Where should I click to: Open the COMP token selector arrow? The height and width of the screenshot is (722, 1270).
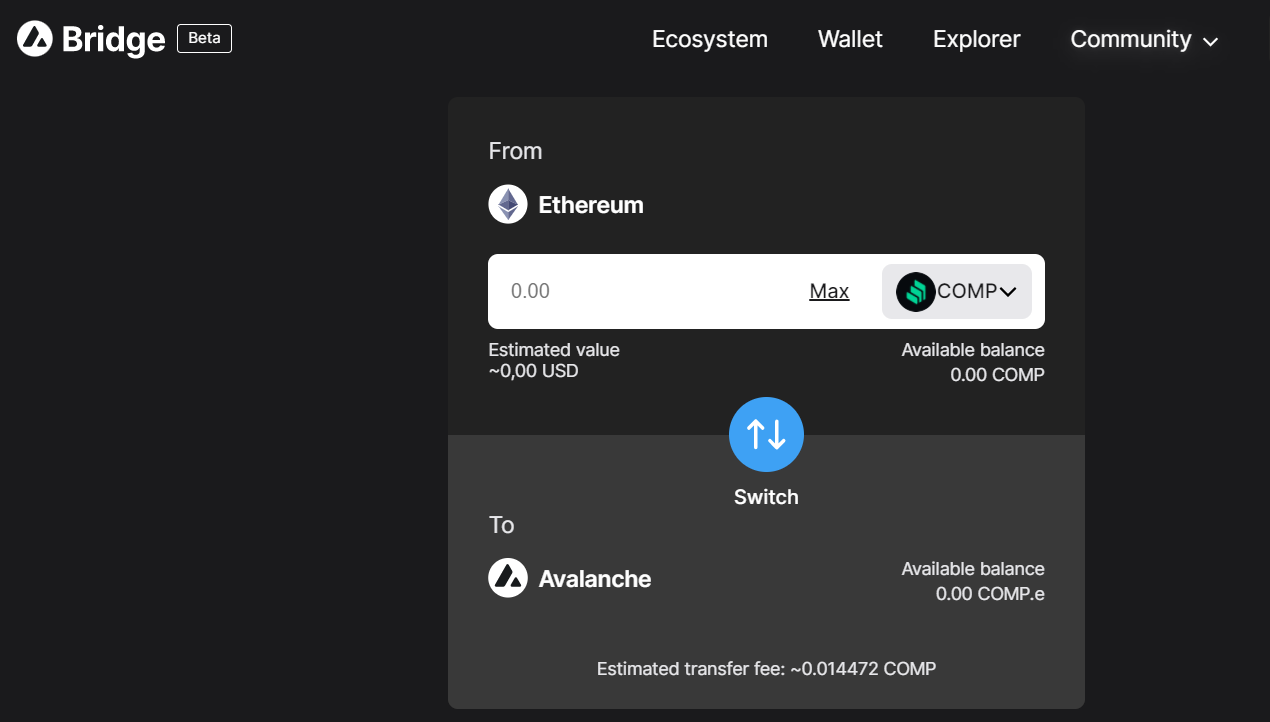coord(1008,292)
